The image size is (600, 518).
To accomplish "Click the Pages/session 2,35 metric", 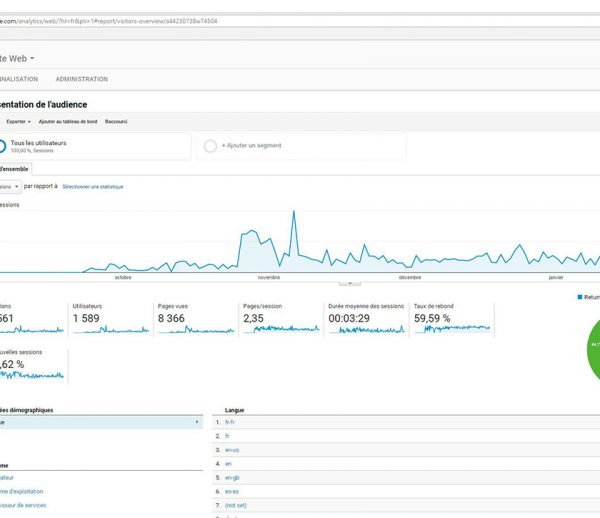I will coord(281,320).
